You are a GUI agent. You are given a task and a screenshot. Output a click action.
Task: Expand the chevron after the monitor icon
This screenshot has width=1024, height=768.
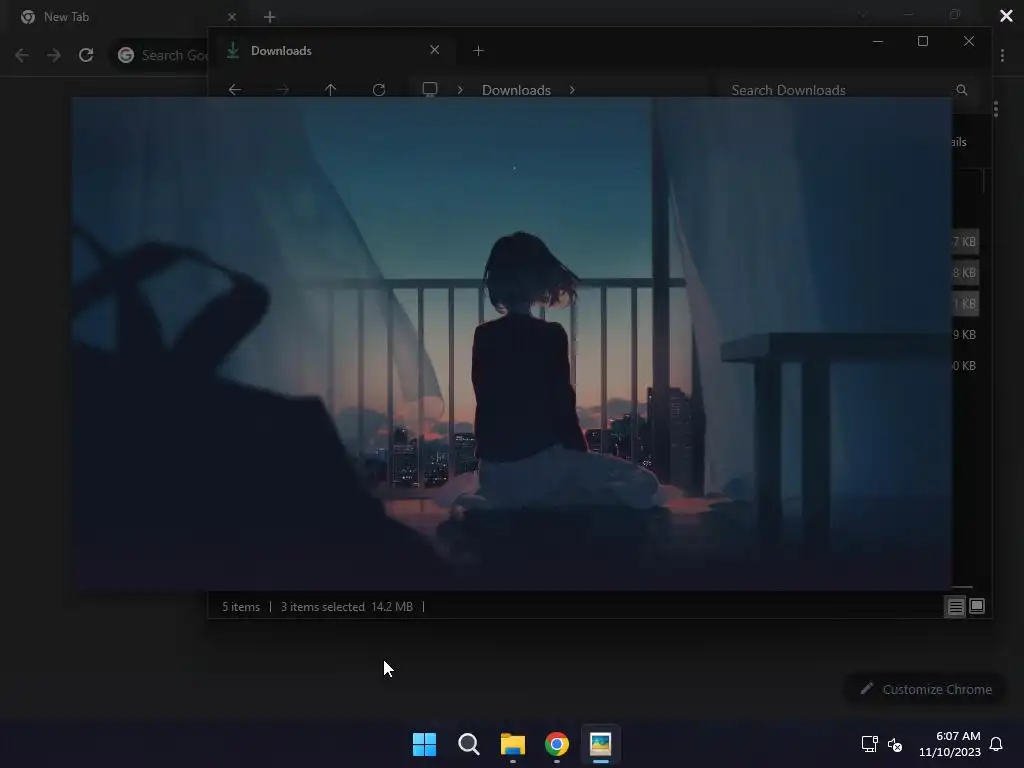pyautogui.click(x=460, y=90)
